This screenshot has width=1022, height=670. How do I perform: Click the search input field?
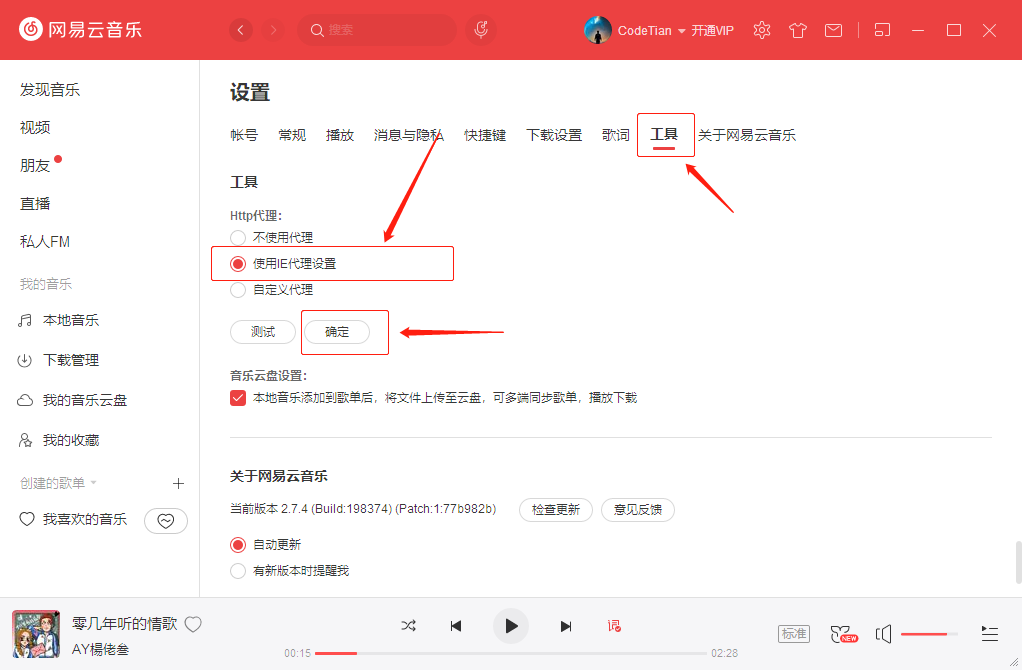pyautogui.click(x=377, y=30)
